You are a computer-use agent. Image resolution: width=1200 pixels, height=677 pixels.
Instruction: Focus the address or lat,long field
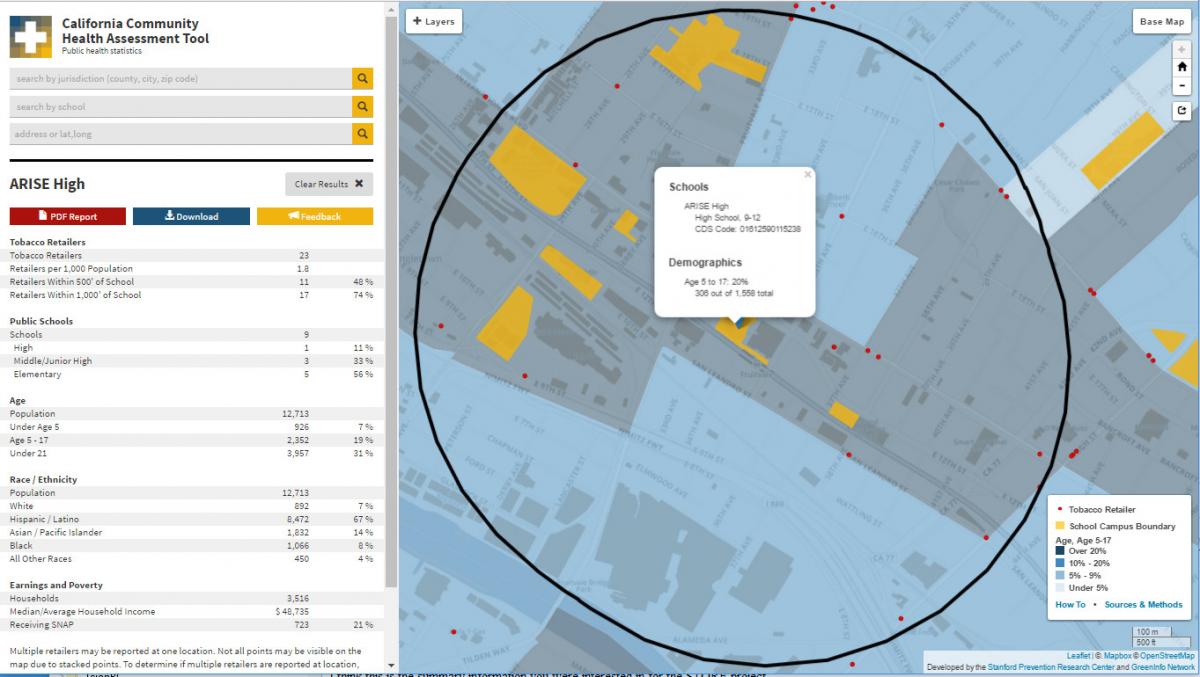coord(181,134)
